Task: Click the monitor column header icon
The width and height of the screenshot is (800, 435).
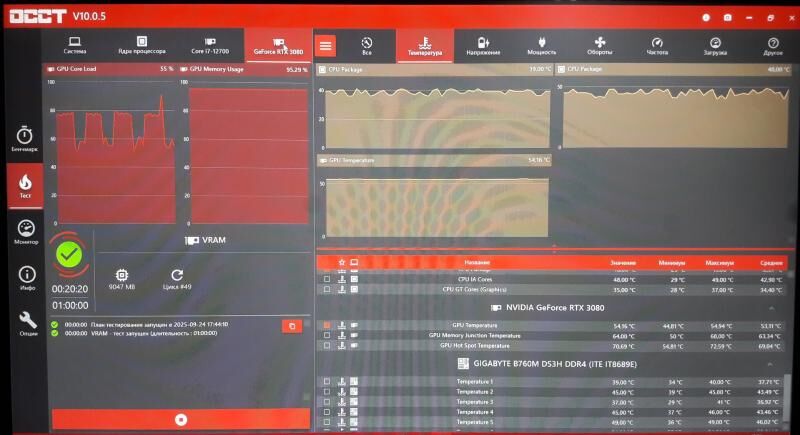Action: click(x=354, y=262)
